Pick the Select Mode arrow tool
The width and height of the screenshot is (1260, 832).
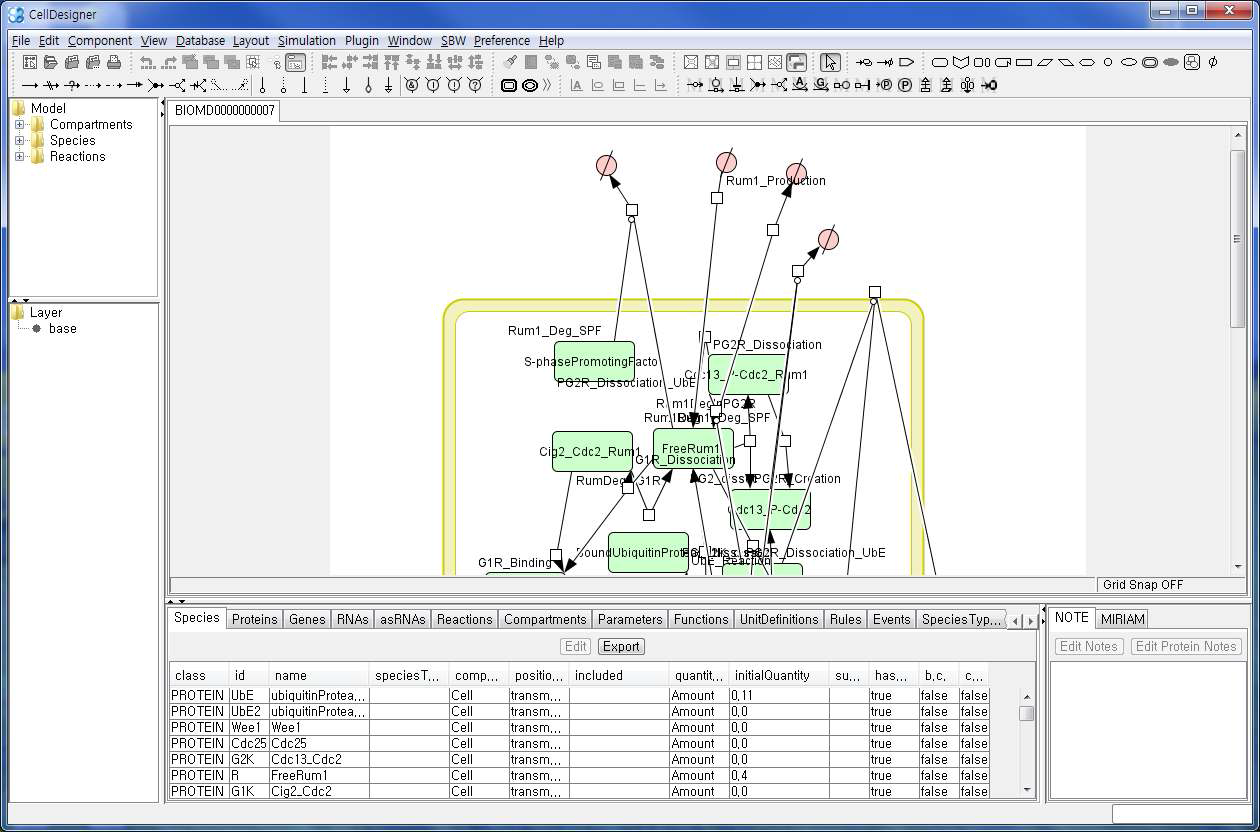pyautogui.click(x=830, y=62)
